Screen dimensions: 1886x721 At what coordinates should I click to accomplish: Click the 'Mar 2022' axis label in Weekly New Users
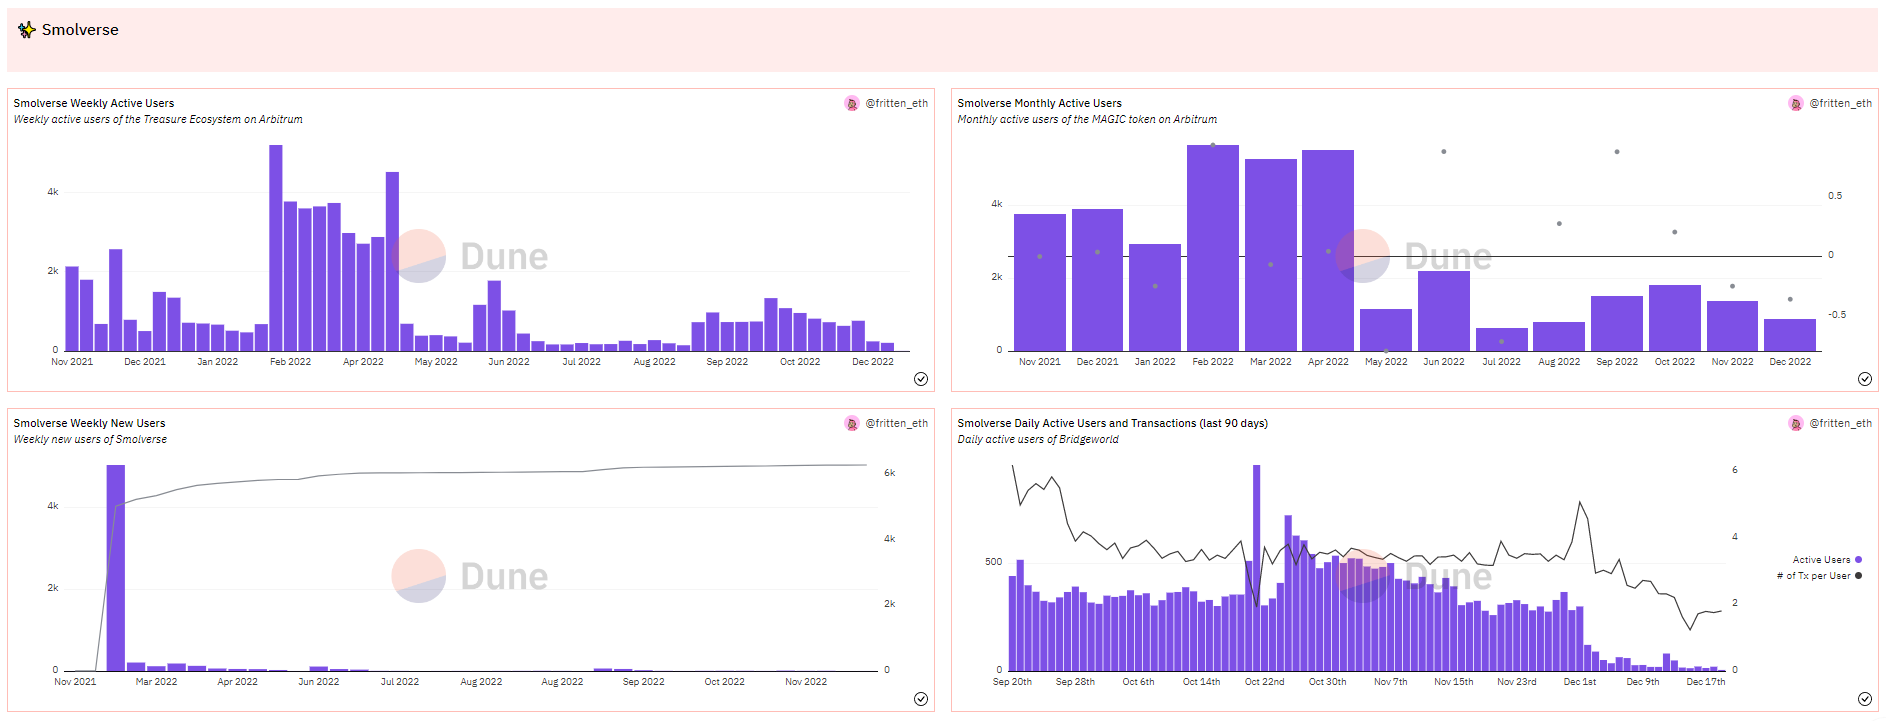[x=156, y=682]
